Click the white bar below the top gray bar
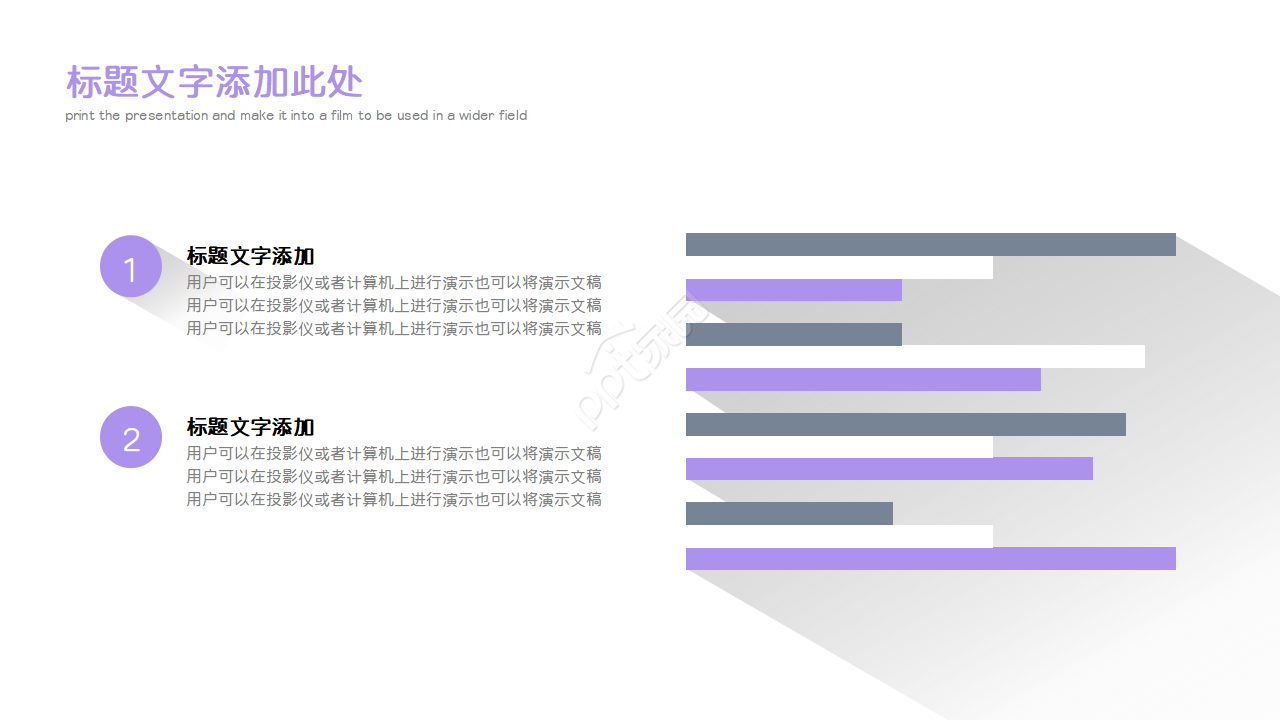1280x720 pixels. [x=838, y=267]
